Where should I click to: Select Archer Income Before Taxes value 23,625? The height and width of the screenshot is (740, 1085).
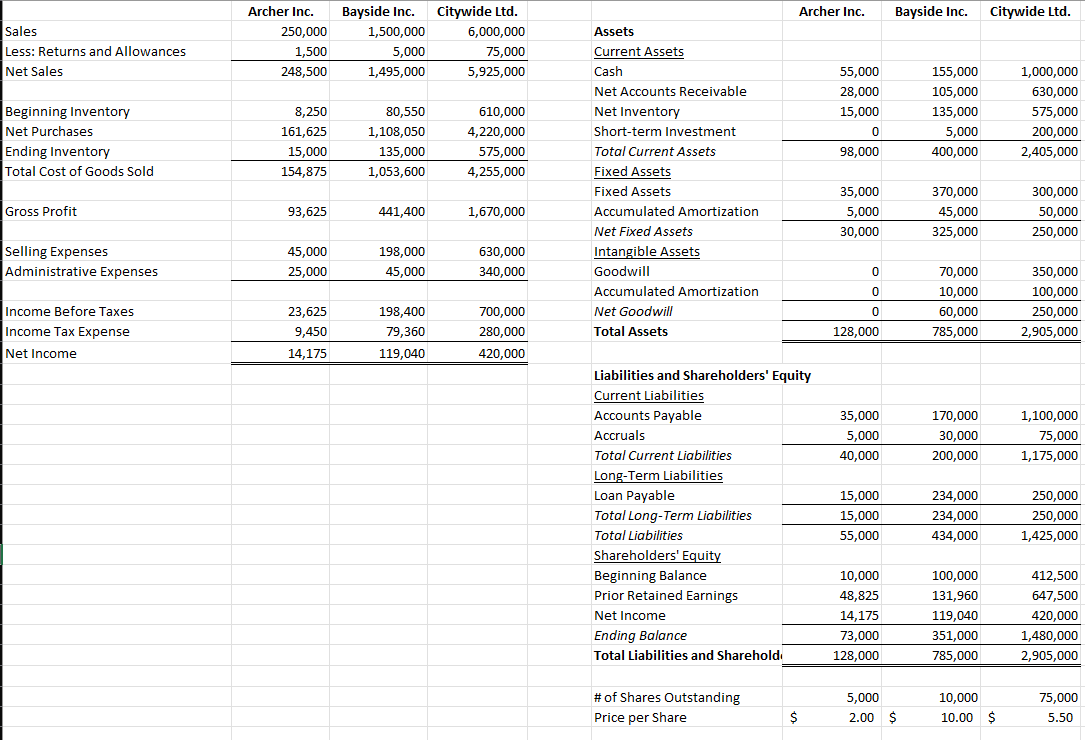click(307, 312)
